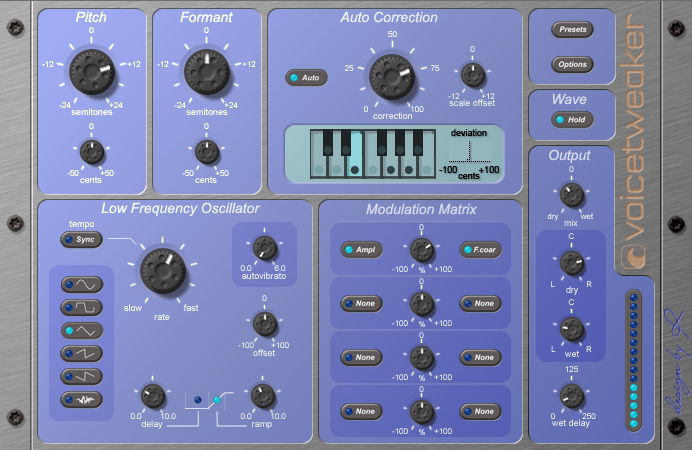Select the sine wave LFO shape
This screenshot has width=692, height=450.
pyautogui.click(x=82, y=284)
